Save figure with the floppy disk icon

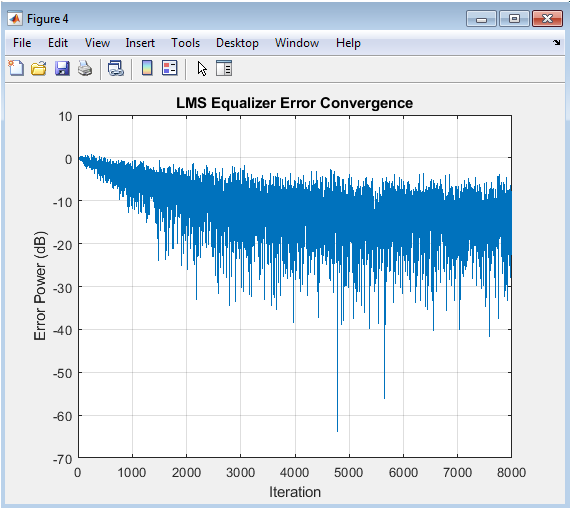coord(62,68)
